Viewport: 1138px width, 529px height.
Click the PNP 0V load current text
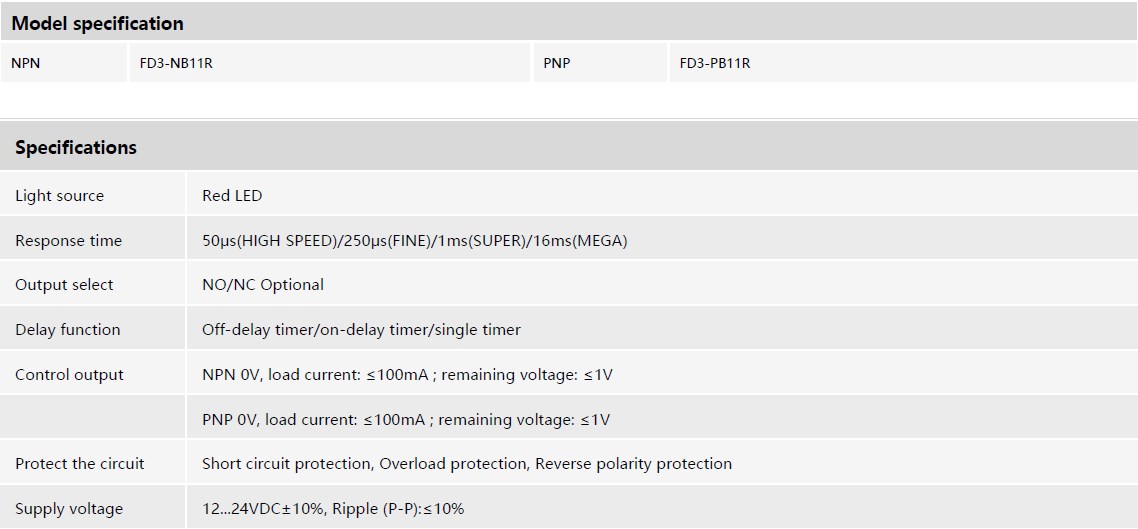click(x=406, y=420)
